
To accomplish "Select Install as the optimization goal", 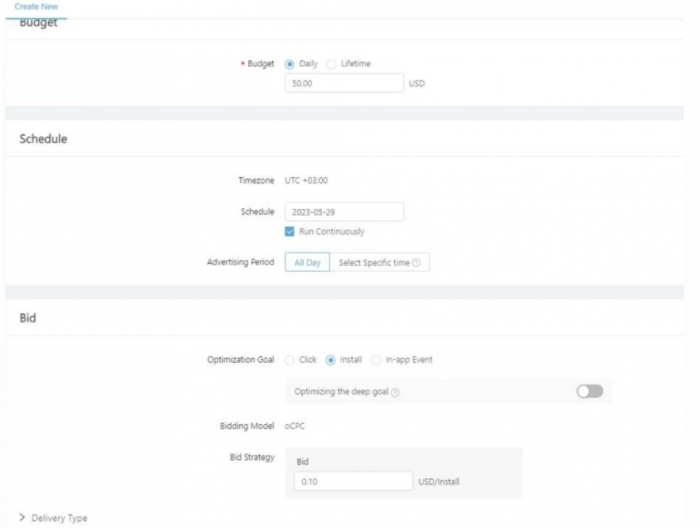I will tap(330, 360).
